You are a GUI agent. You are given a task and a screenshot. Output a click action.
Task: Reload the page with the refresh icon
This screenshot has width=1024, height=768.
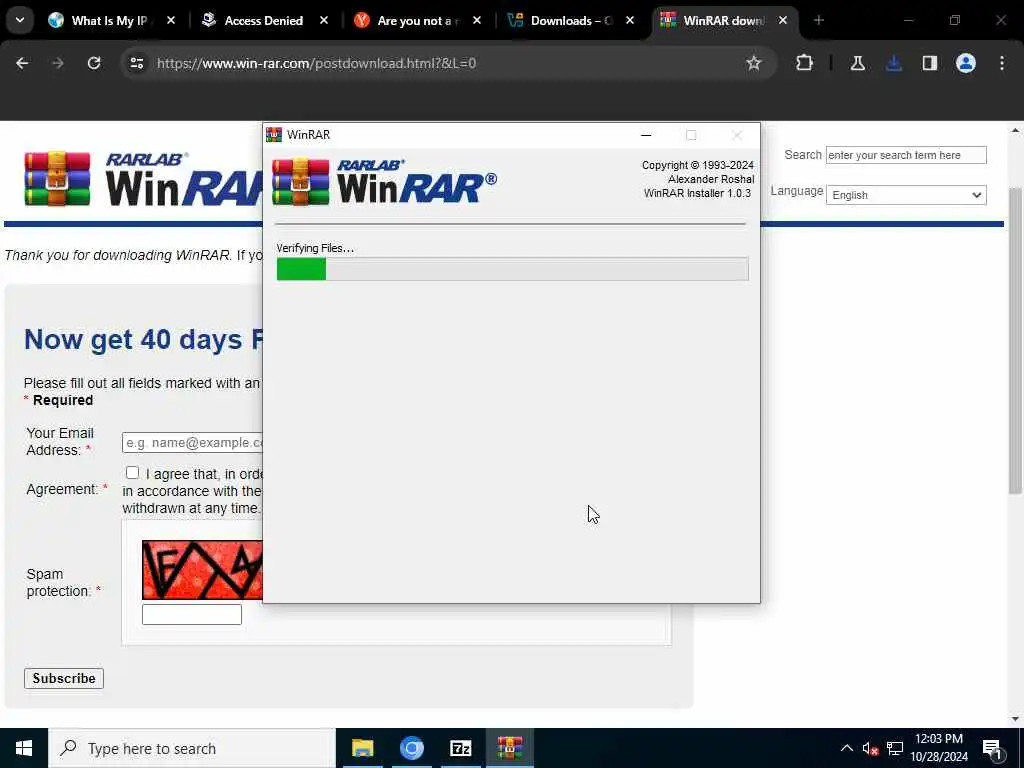tap(94, 63)
